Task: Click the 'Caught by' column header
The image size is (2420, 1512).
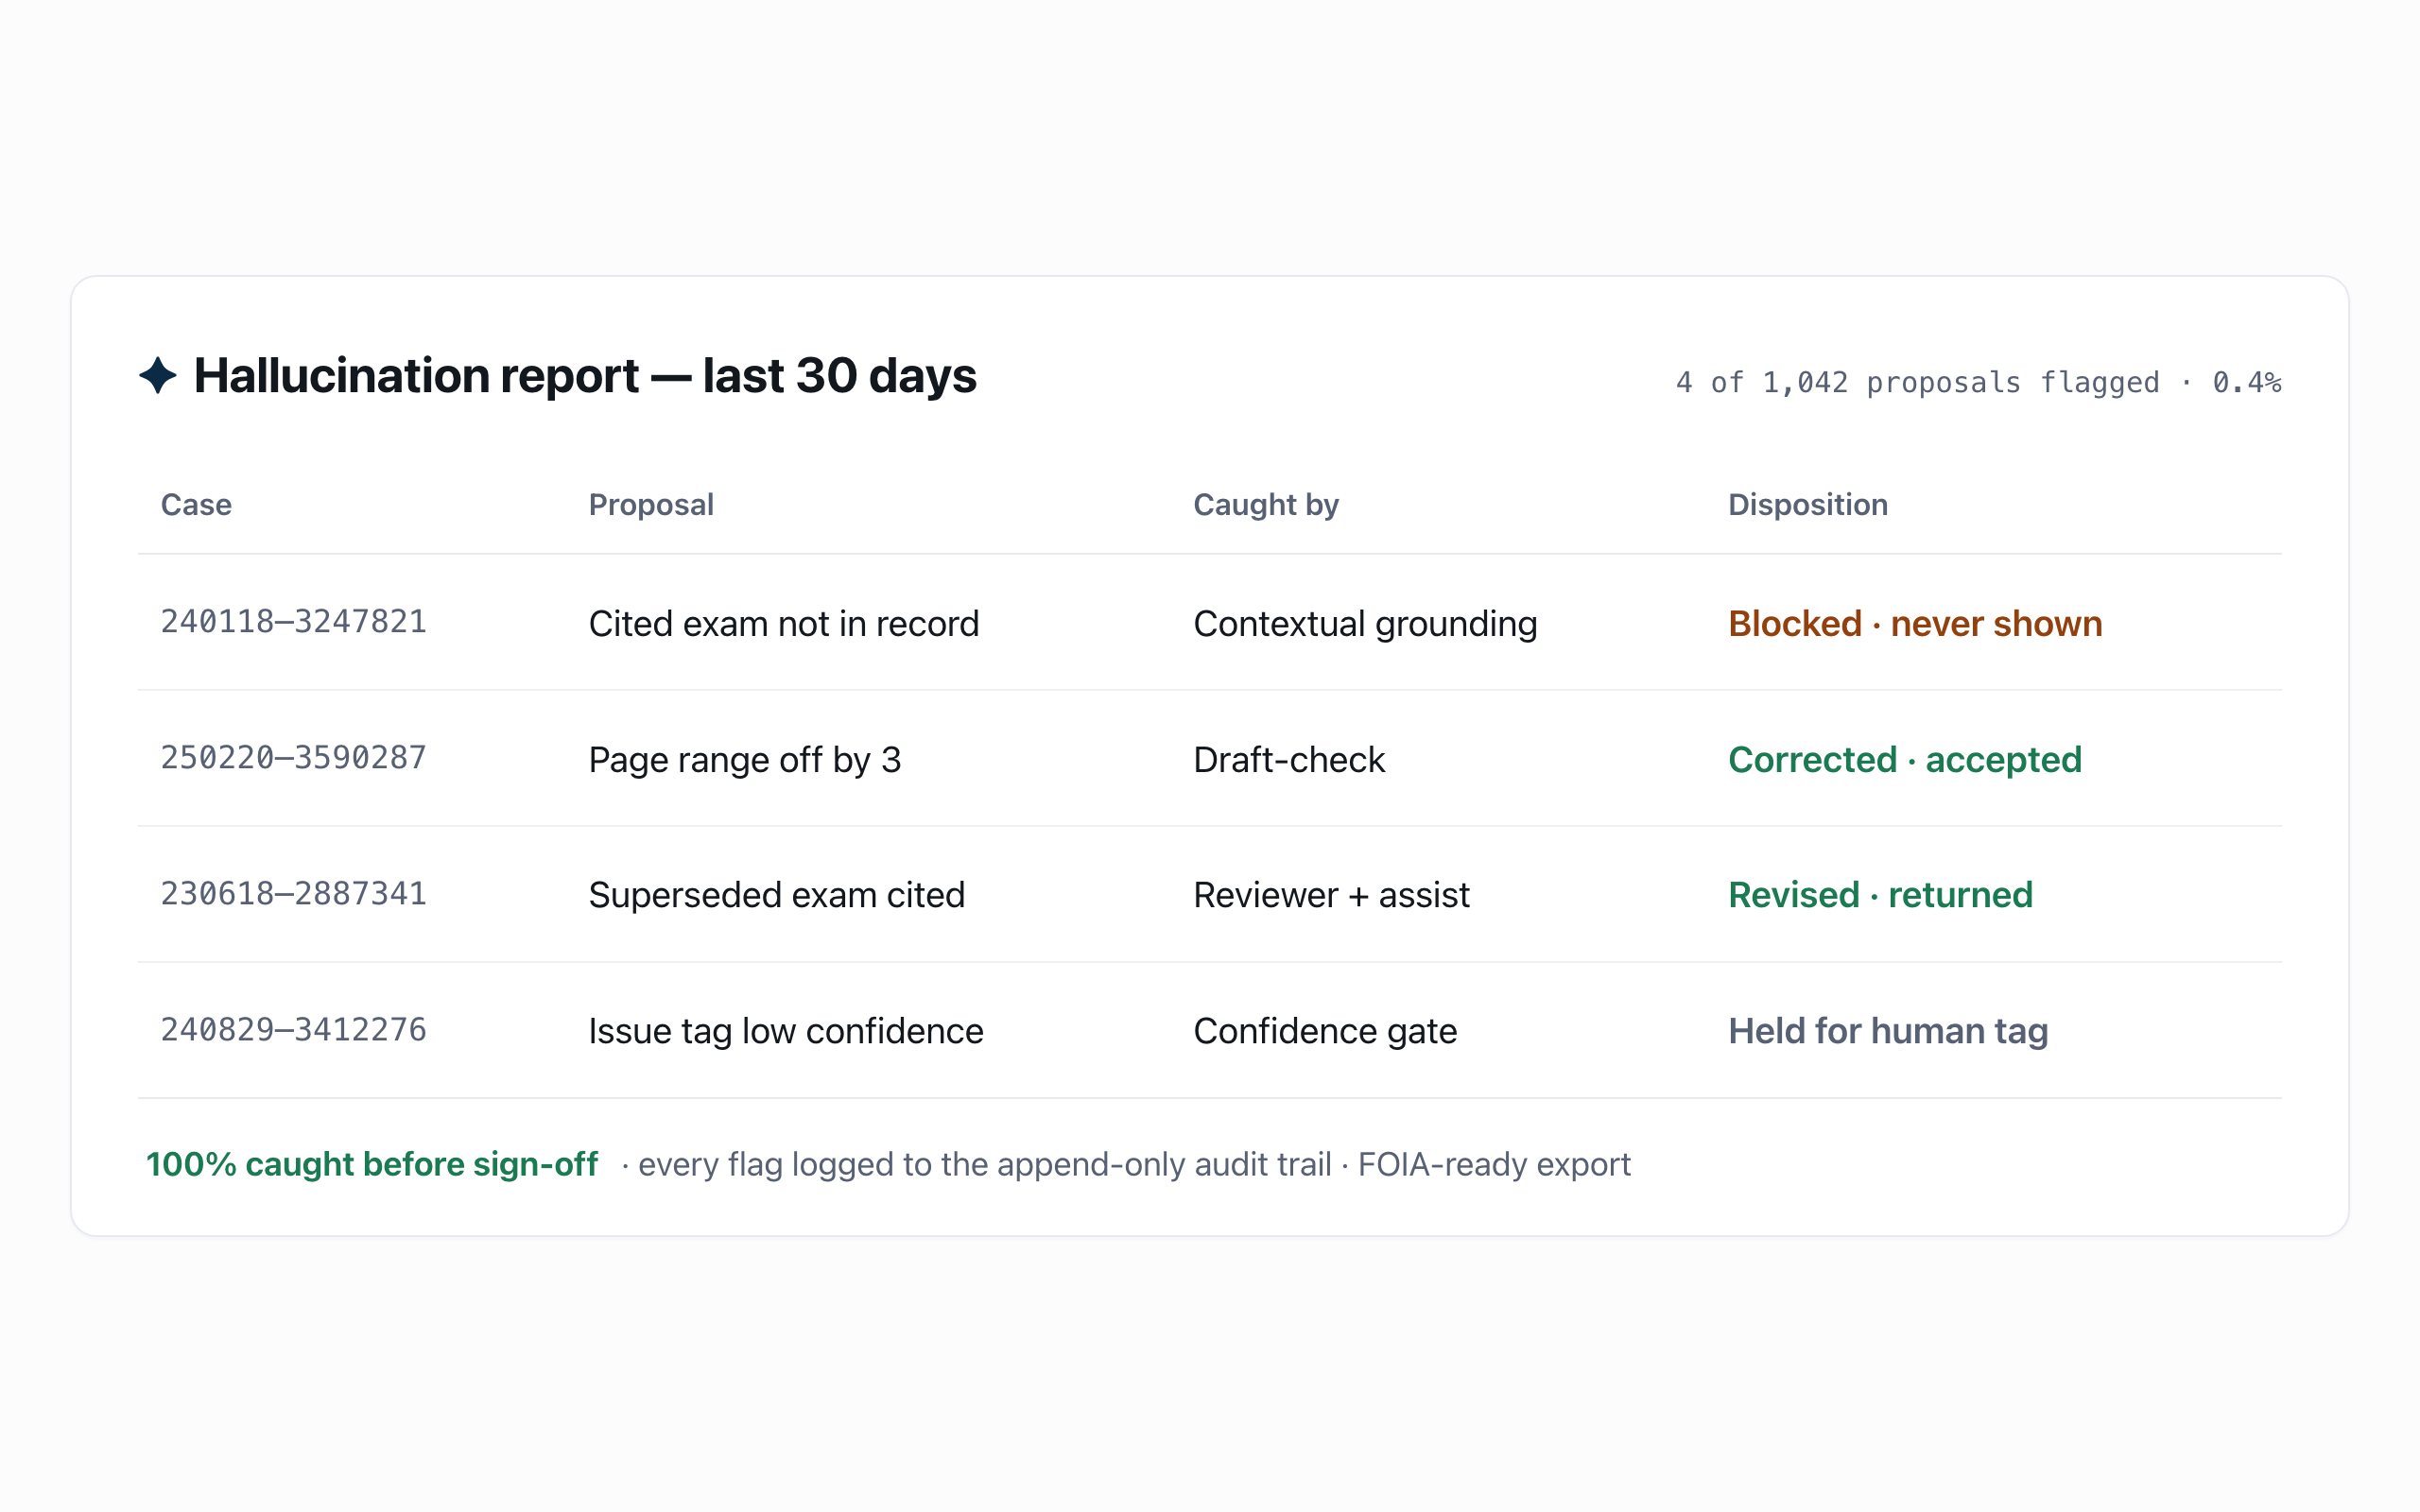Action: 1266,504
